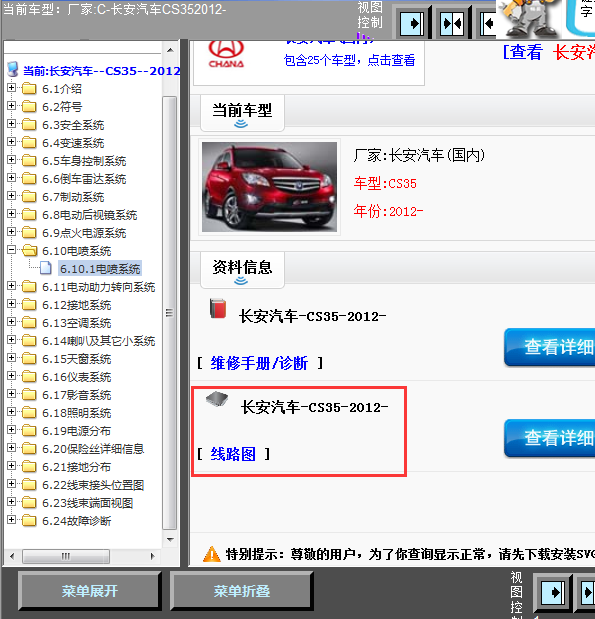
Task: Select 6.15天窗系统 folder
Action: click(x=77, y=359)
